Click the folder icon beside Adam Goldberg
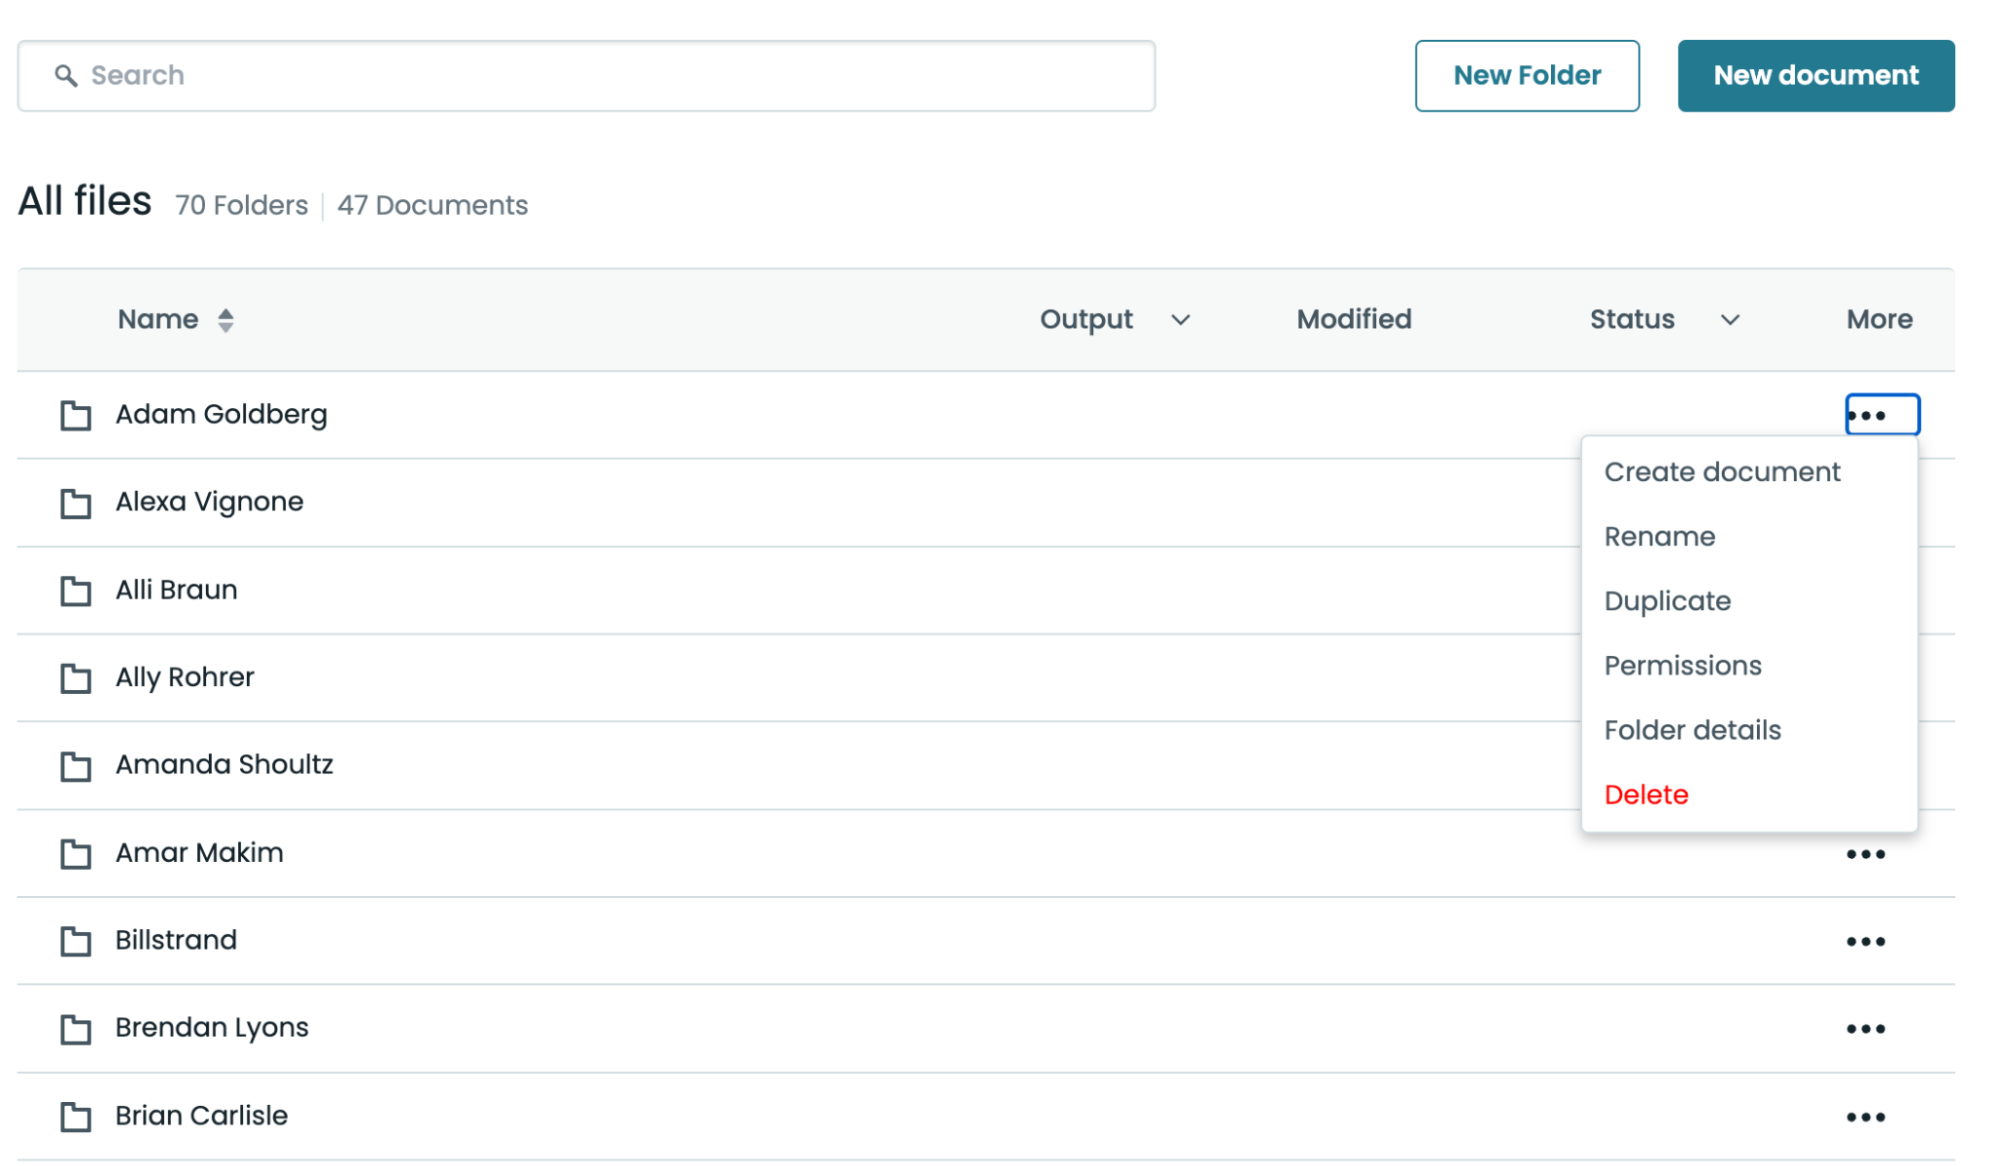The width and height of the screenshot is (1999, 1166). [x=75, y=415]
